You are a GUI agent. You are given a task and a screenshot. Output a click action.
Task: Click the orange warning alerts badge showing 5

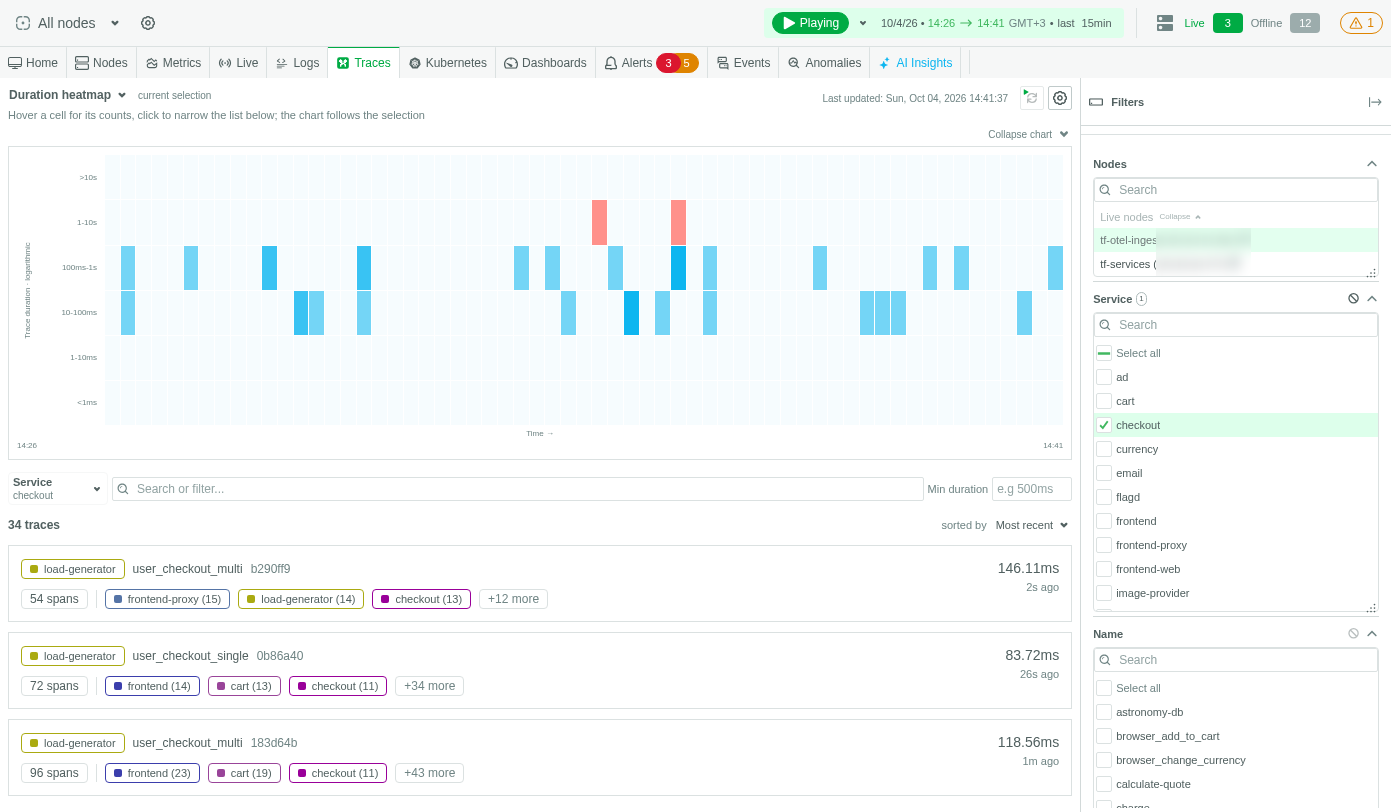coord(687,63)
